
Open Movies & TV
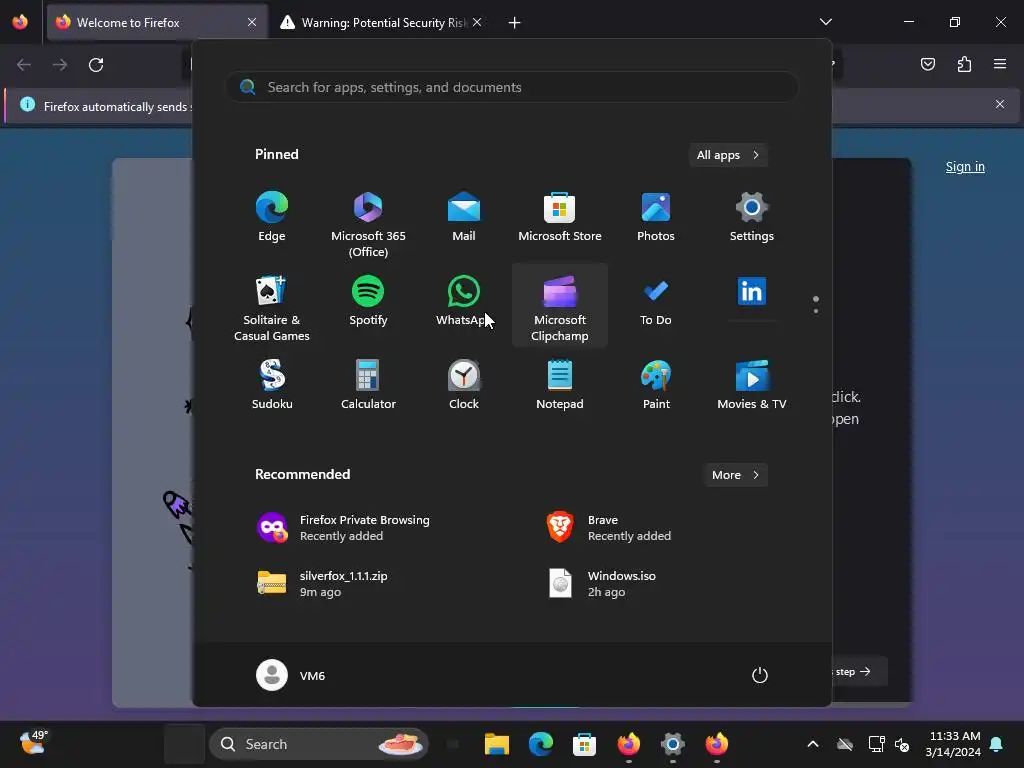point(752,385)
